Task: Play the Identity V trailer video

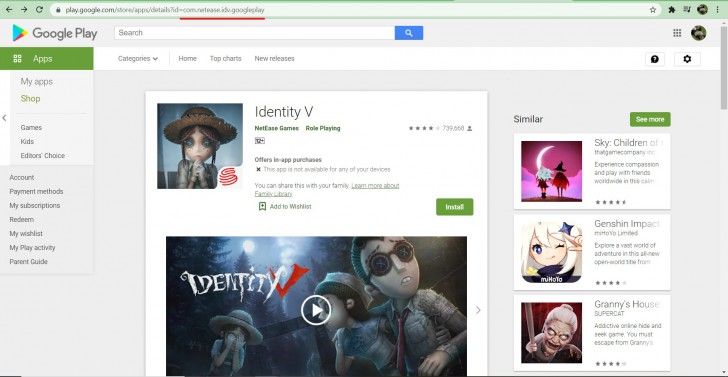Action: (x=316, y=310)
